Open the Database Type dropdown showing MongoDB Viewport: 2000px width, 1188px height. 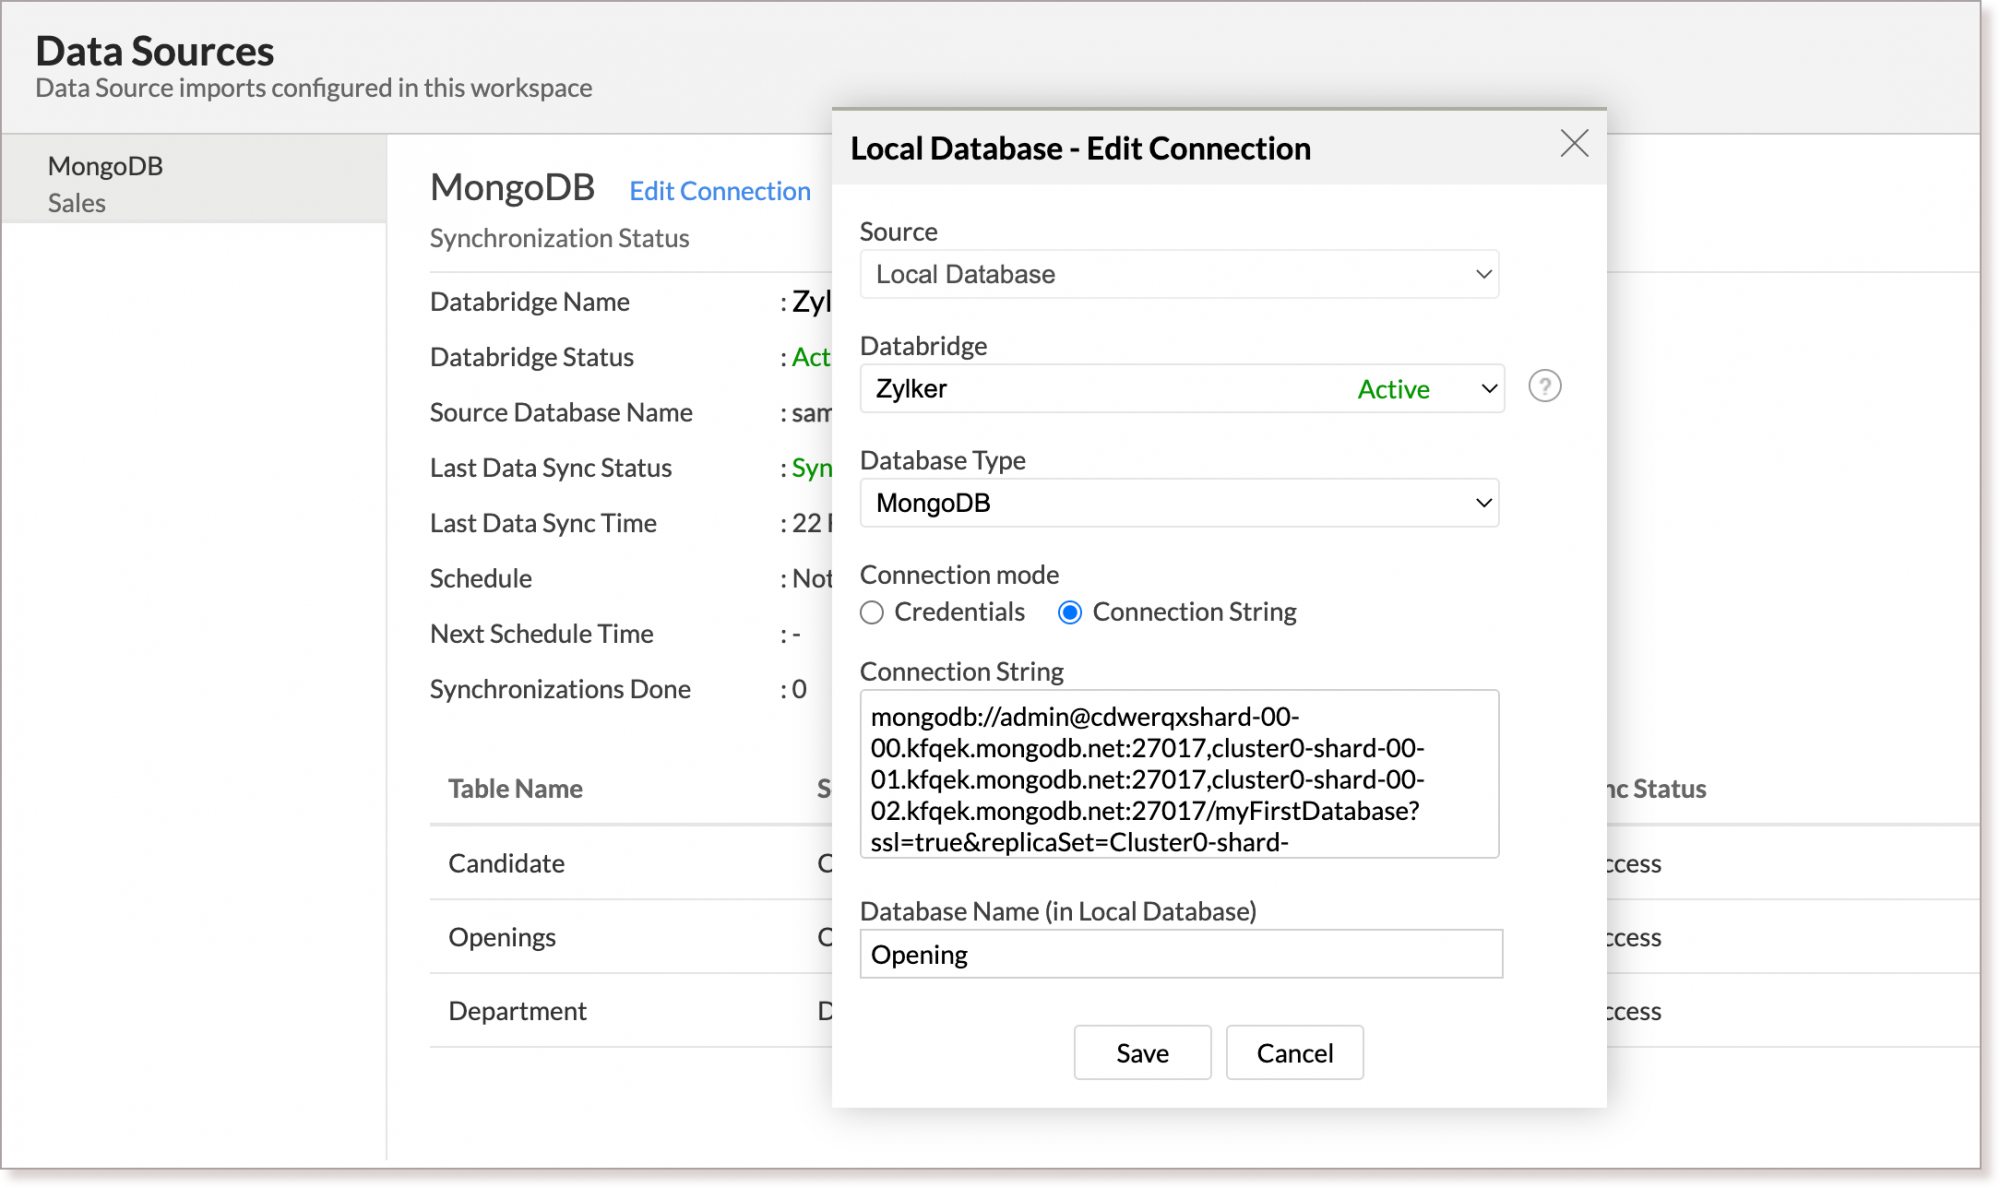(1178, 503)
